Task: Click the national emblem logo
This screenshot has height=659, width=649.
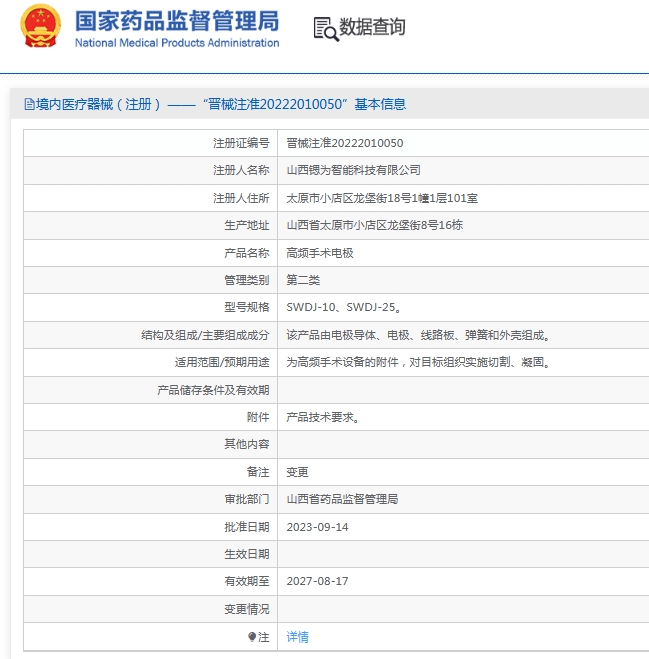Action: (x=40, y=26)
